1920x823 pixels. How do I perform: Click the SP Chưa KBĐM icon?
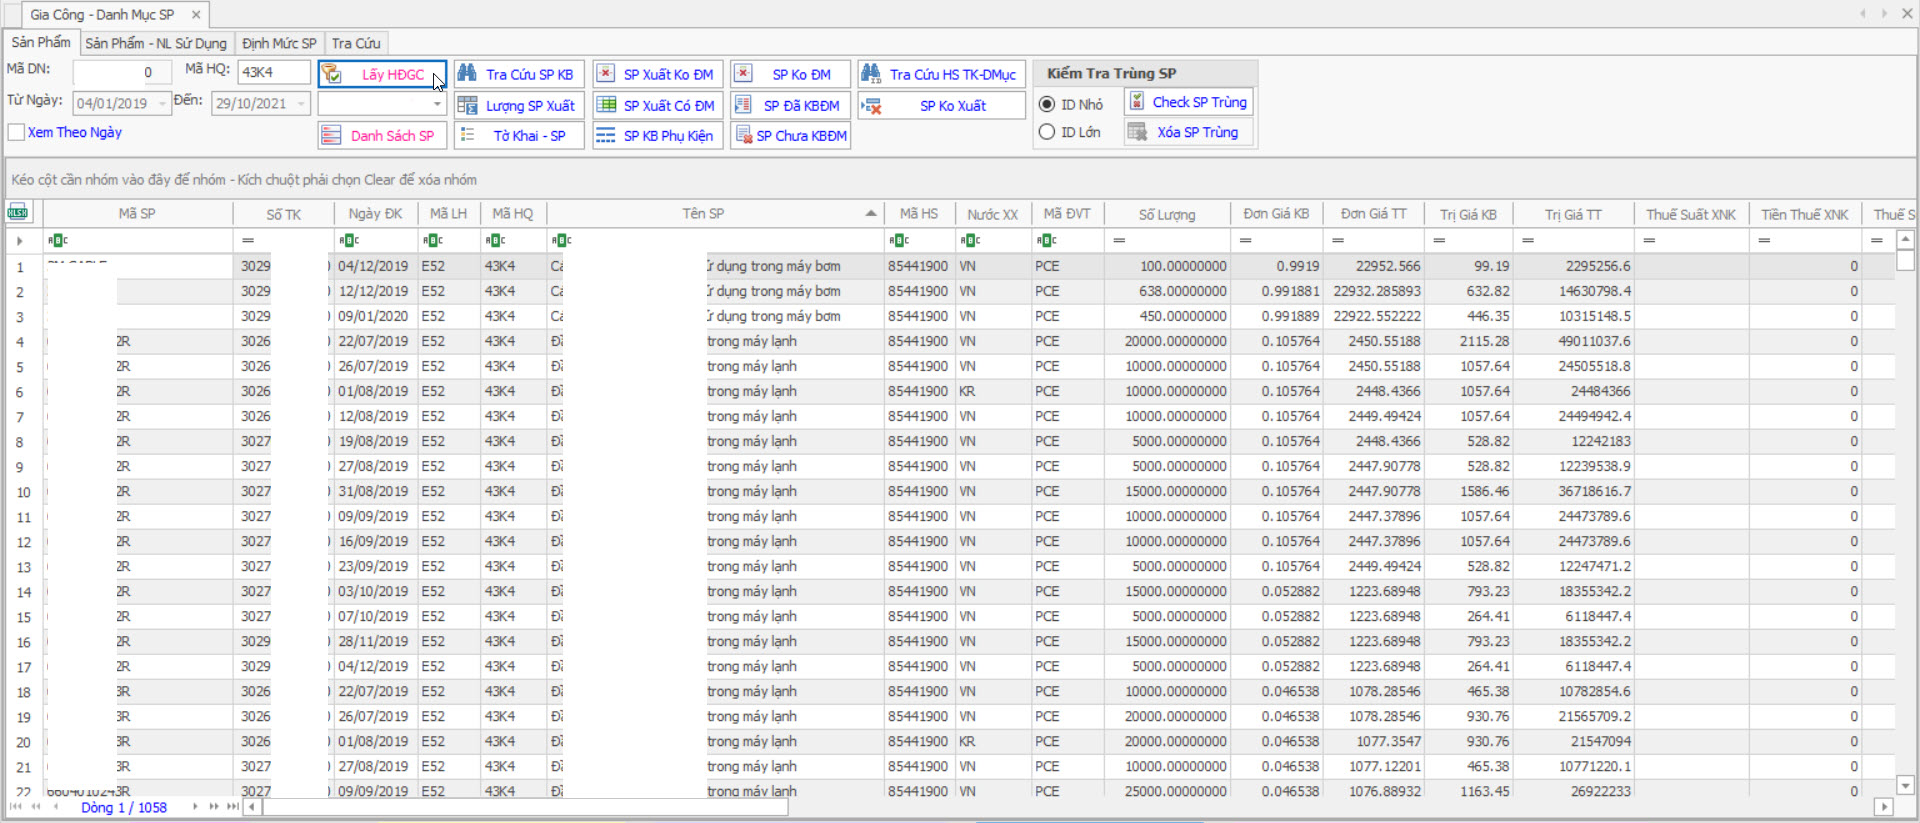(x=743, y=135)
